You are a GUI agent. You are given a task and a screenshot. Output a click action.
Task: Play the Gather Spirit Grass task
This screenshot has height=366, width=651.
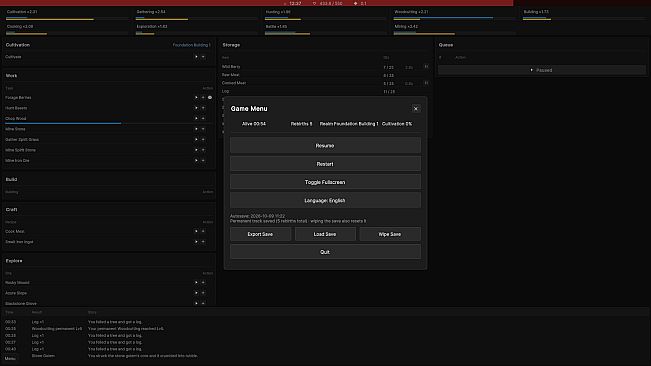(x=196, y=139)
